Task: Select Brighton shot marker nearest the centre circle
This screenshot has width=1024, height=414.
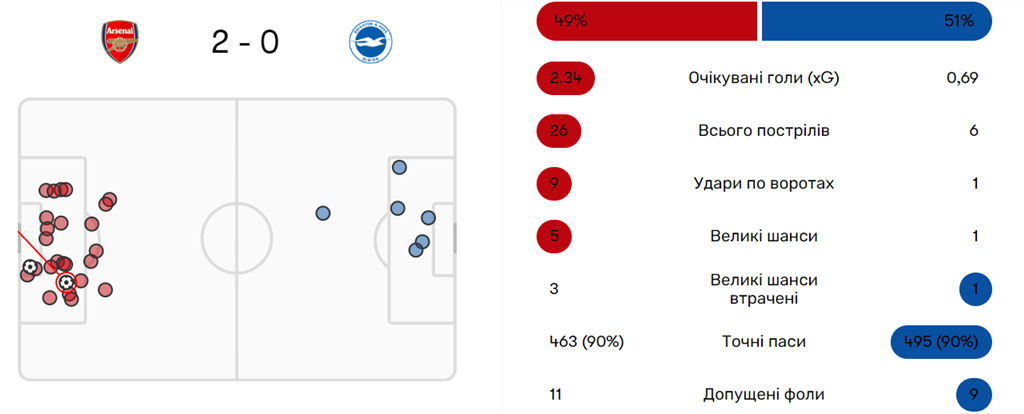Action: point(322,213)
